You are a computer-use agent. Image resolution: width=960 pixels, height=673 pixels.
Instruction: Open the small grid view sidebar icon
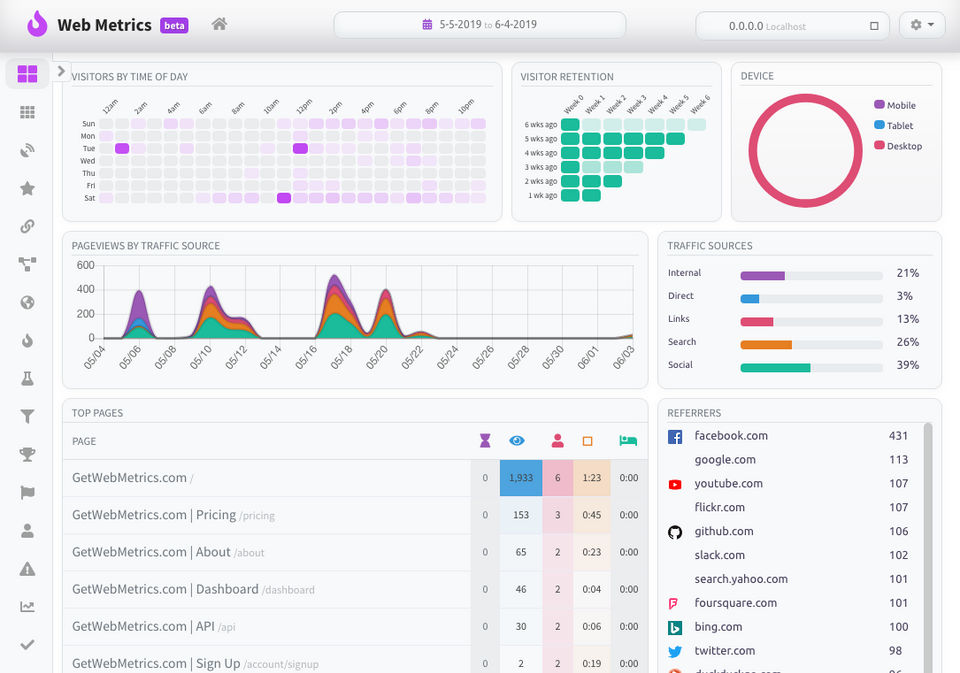28,112
